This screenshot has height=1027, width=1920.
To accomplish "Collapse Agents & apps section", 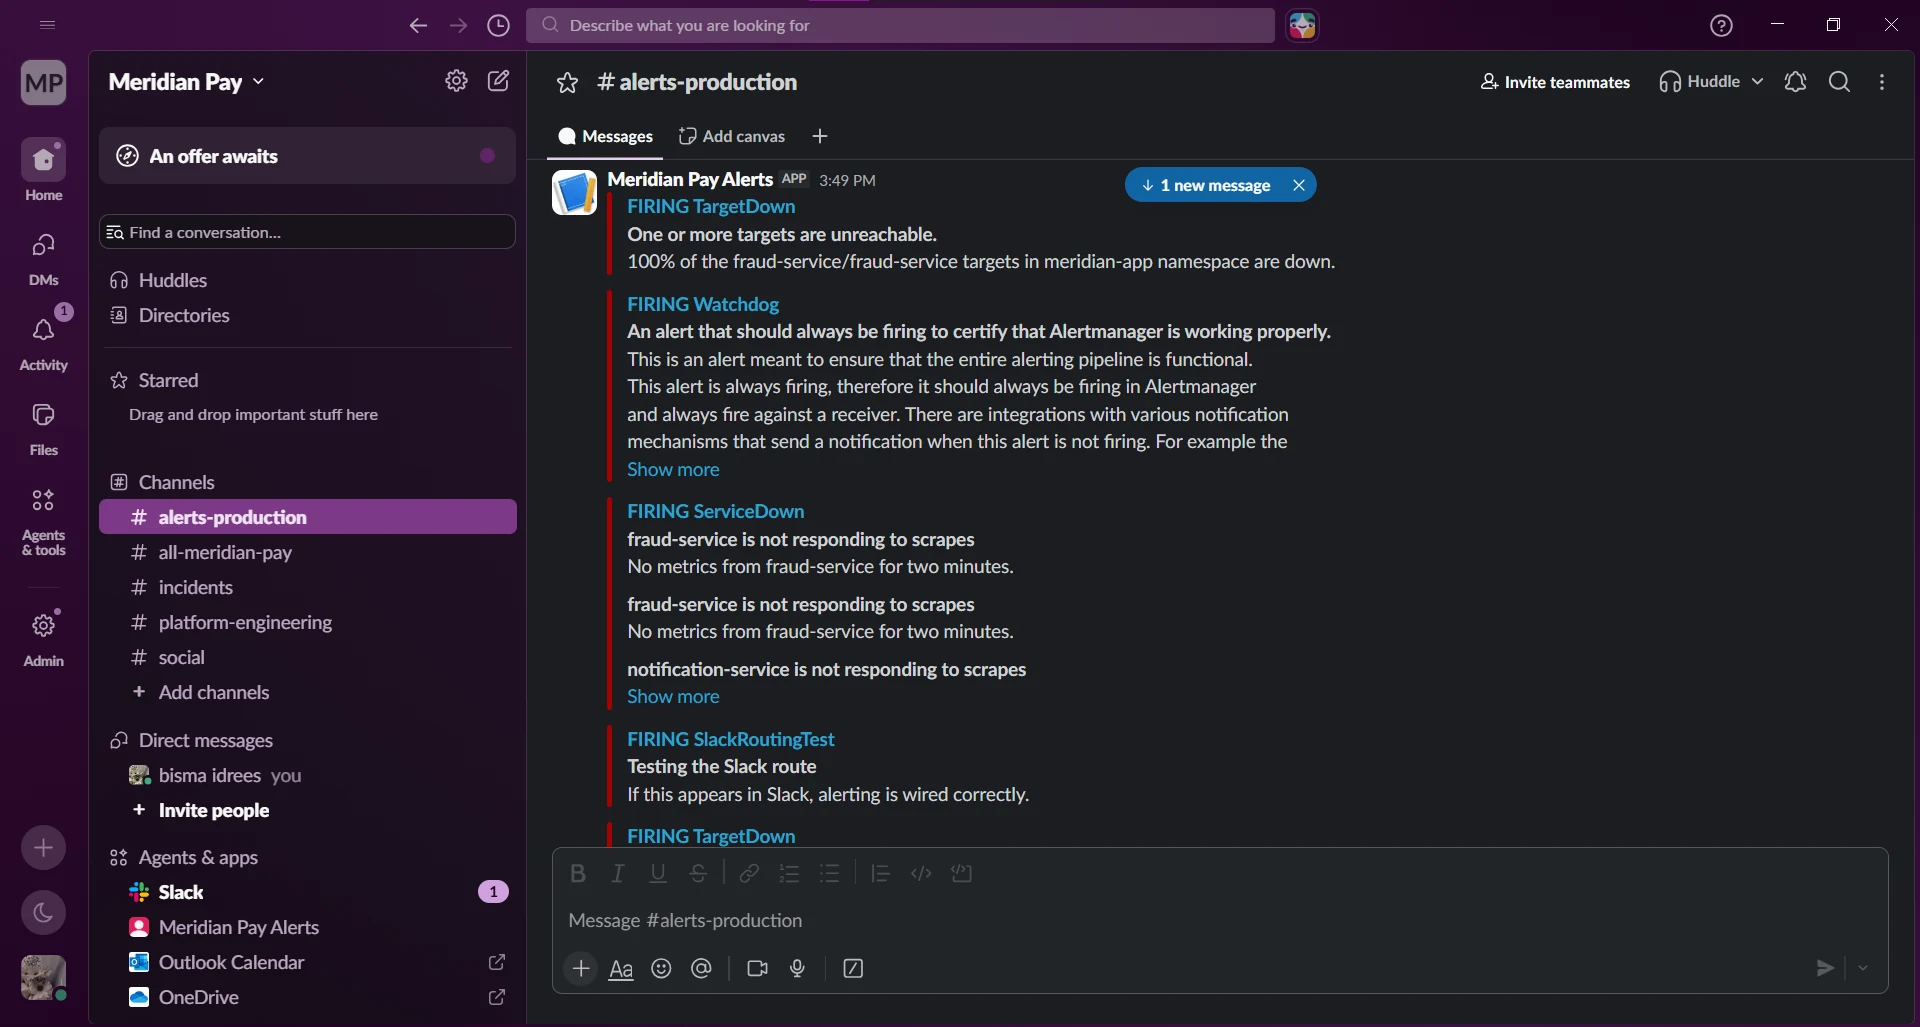I will click(198, 857).
